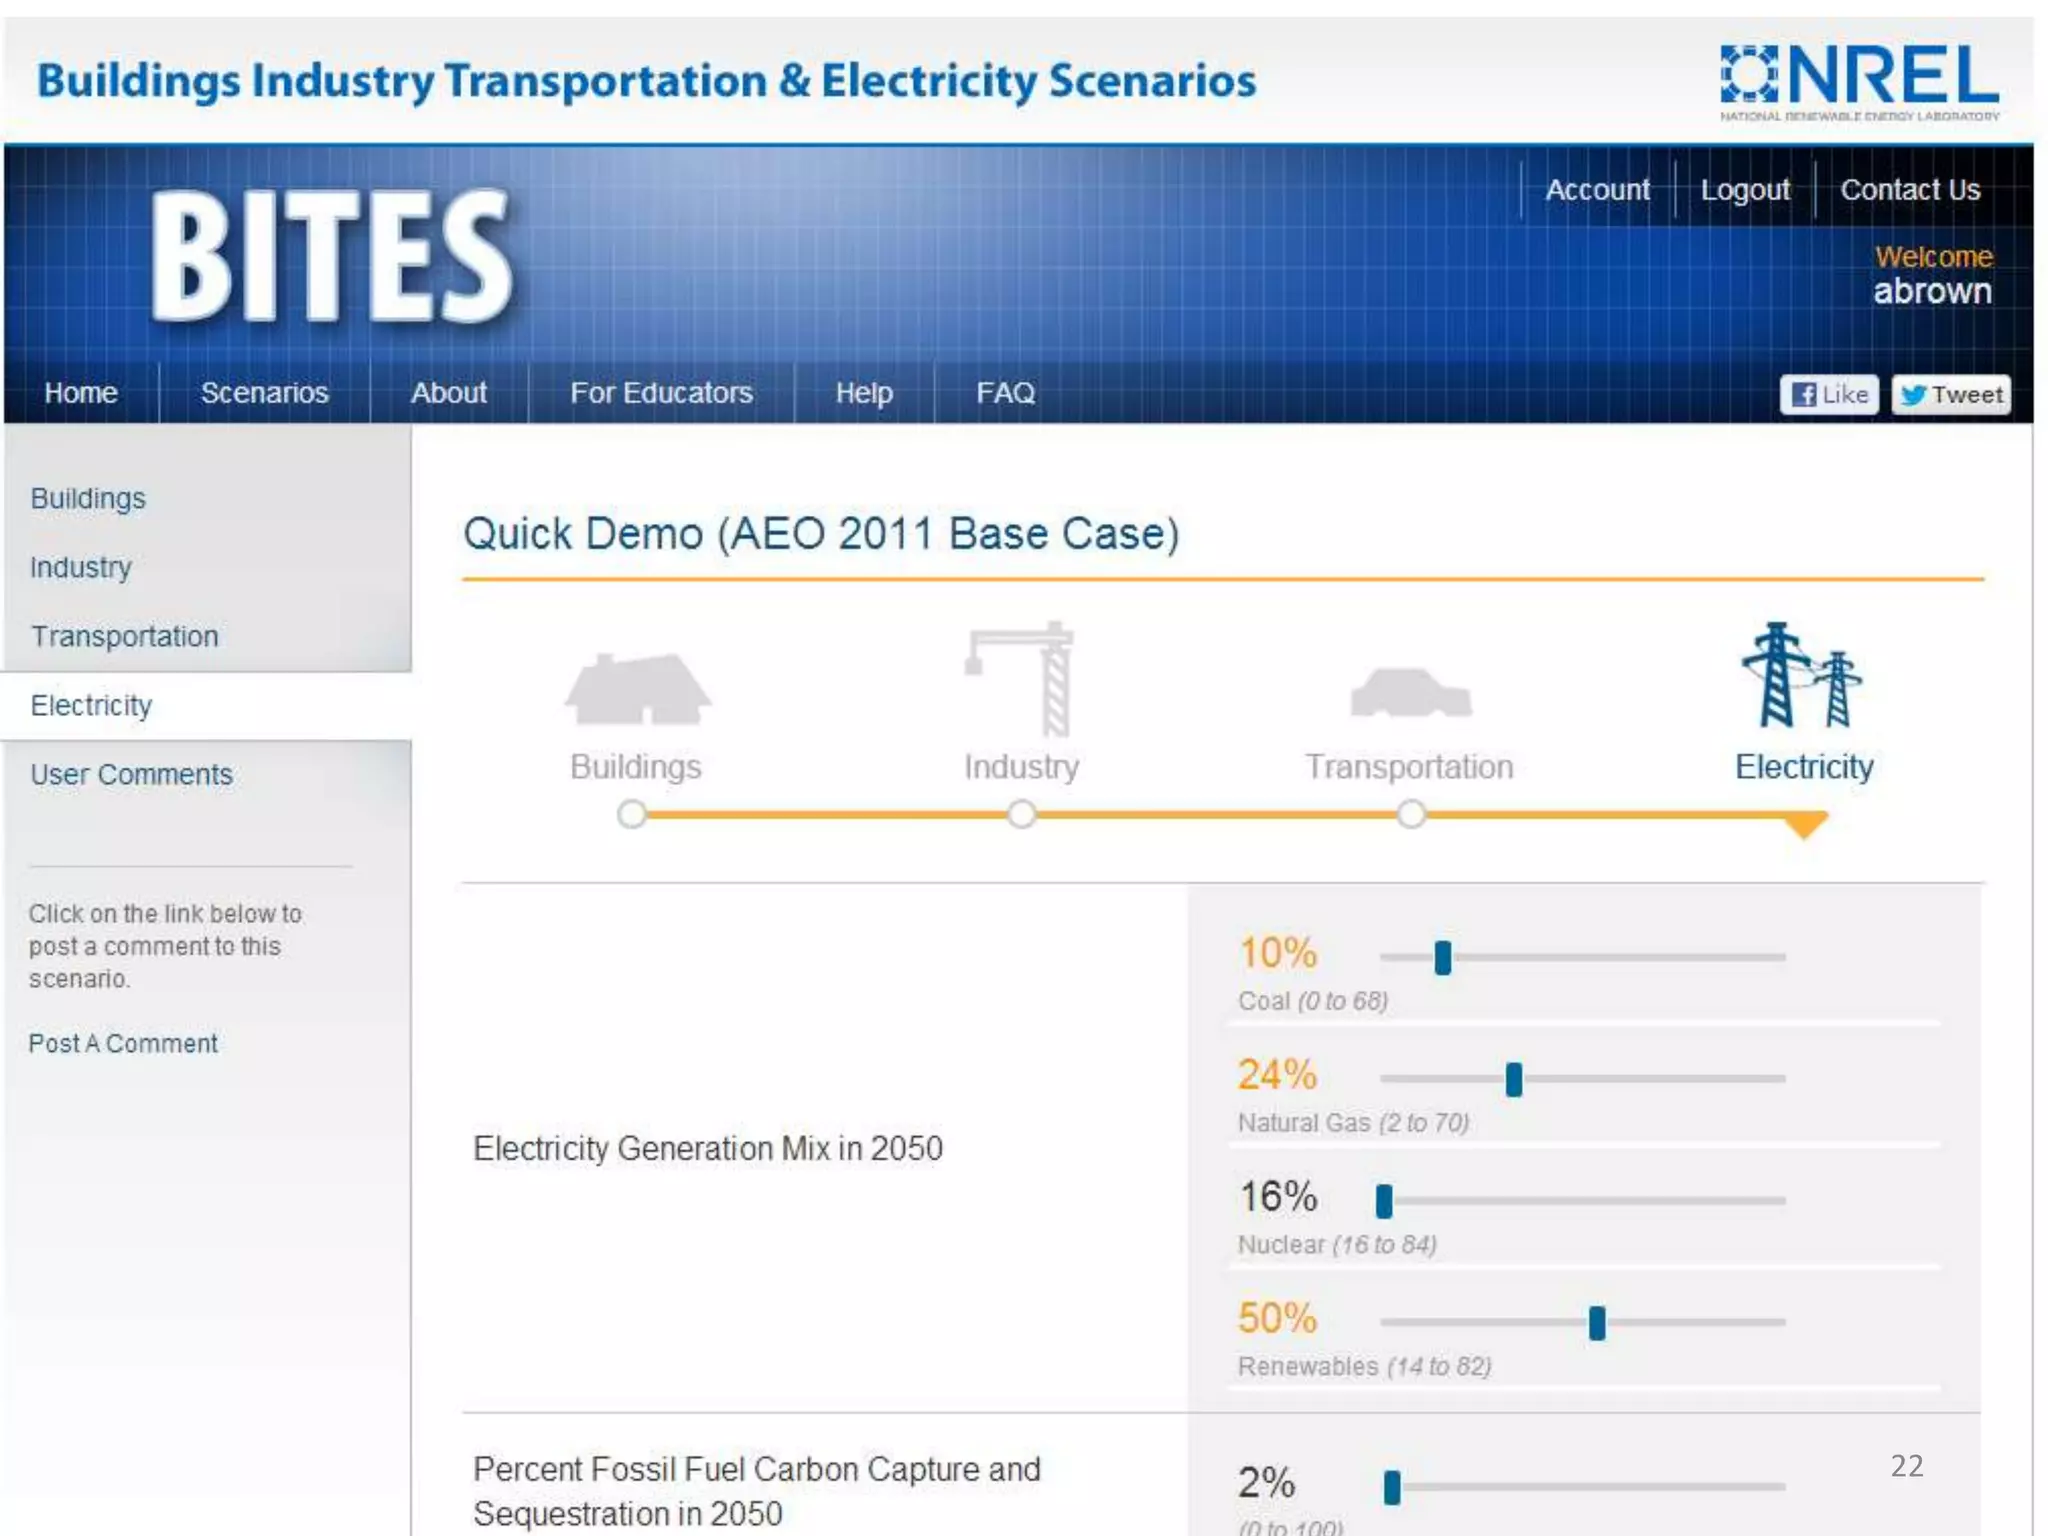The width and height of the screenshot is (2048, 1536).
Task: Click the Transportation car icon
Action: click(x=1410, y=692)
